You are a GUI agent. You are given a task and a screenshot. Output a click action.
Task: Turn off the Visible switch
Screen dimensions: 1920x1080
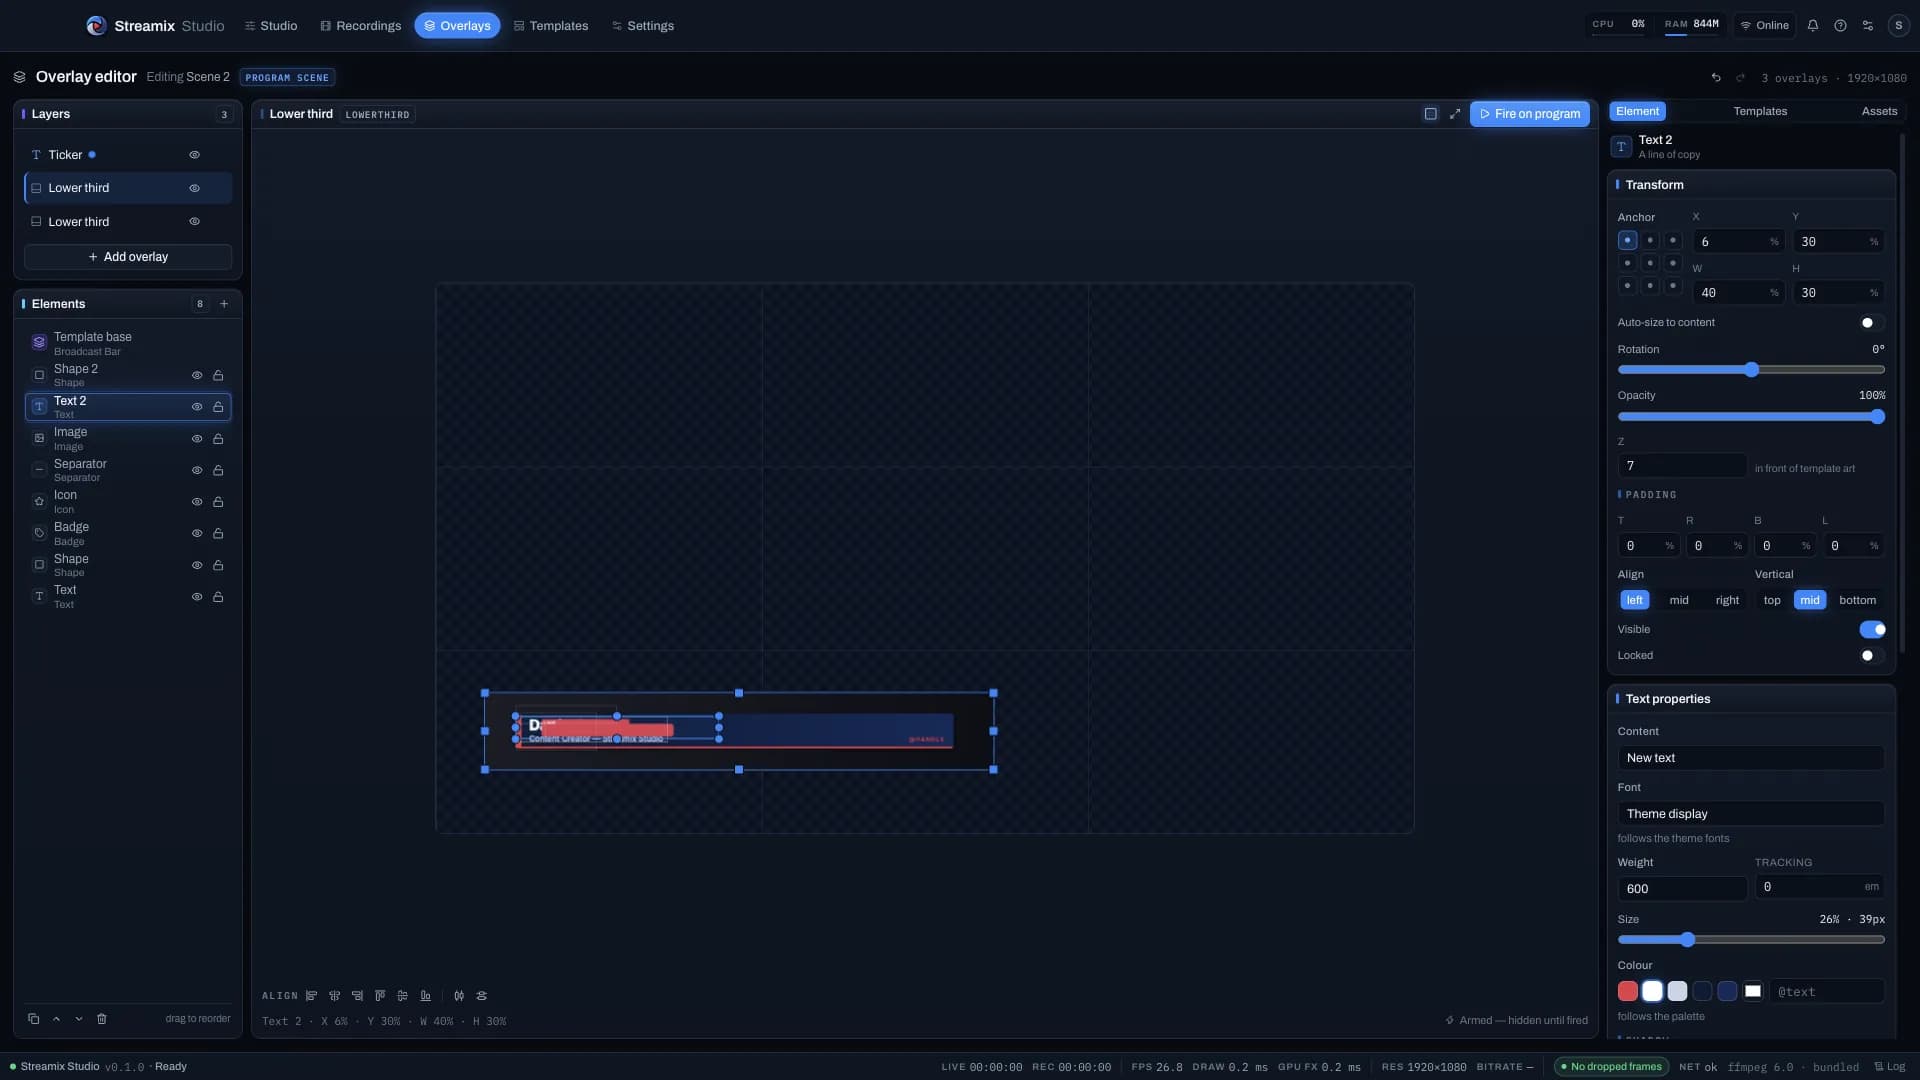point(1872,630)
